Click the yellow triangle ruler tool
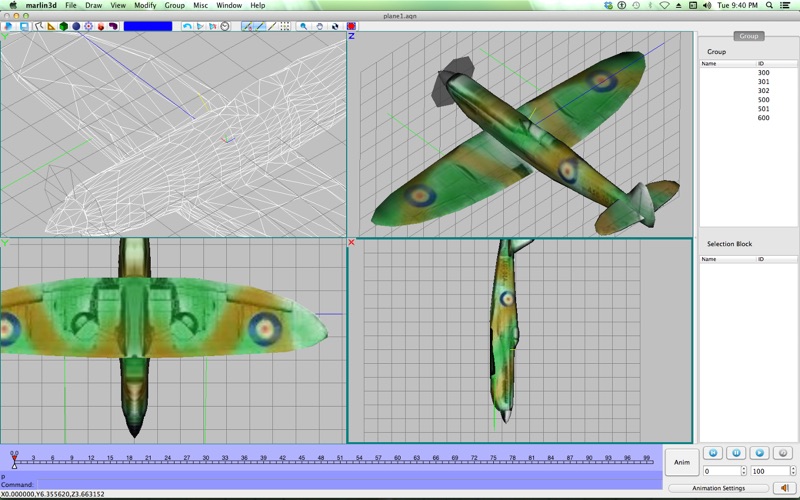Image resolution: width=800 pixels, height=500 pixels. click(x=50, y=26)
